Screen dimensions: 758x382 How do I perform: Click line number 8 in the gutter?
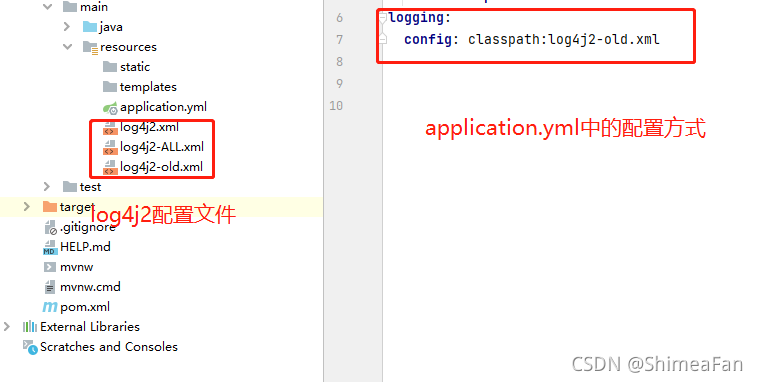339,61
